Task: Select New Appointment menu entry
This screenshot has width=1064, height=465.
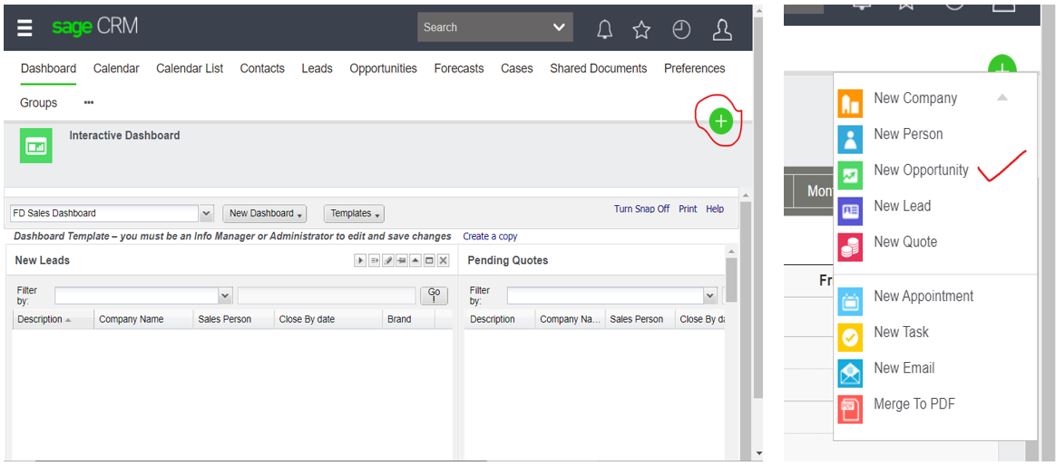Action: [923, 296]
